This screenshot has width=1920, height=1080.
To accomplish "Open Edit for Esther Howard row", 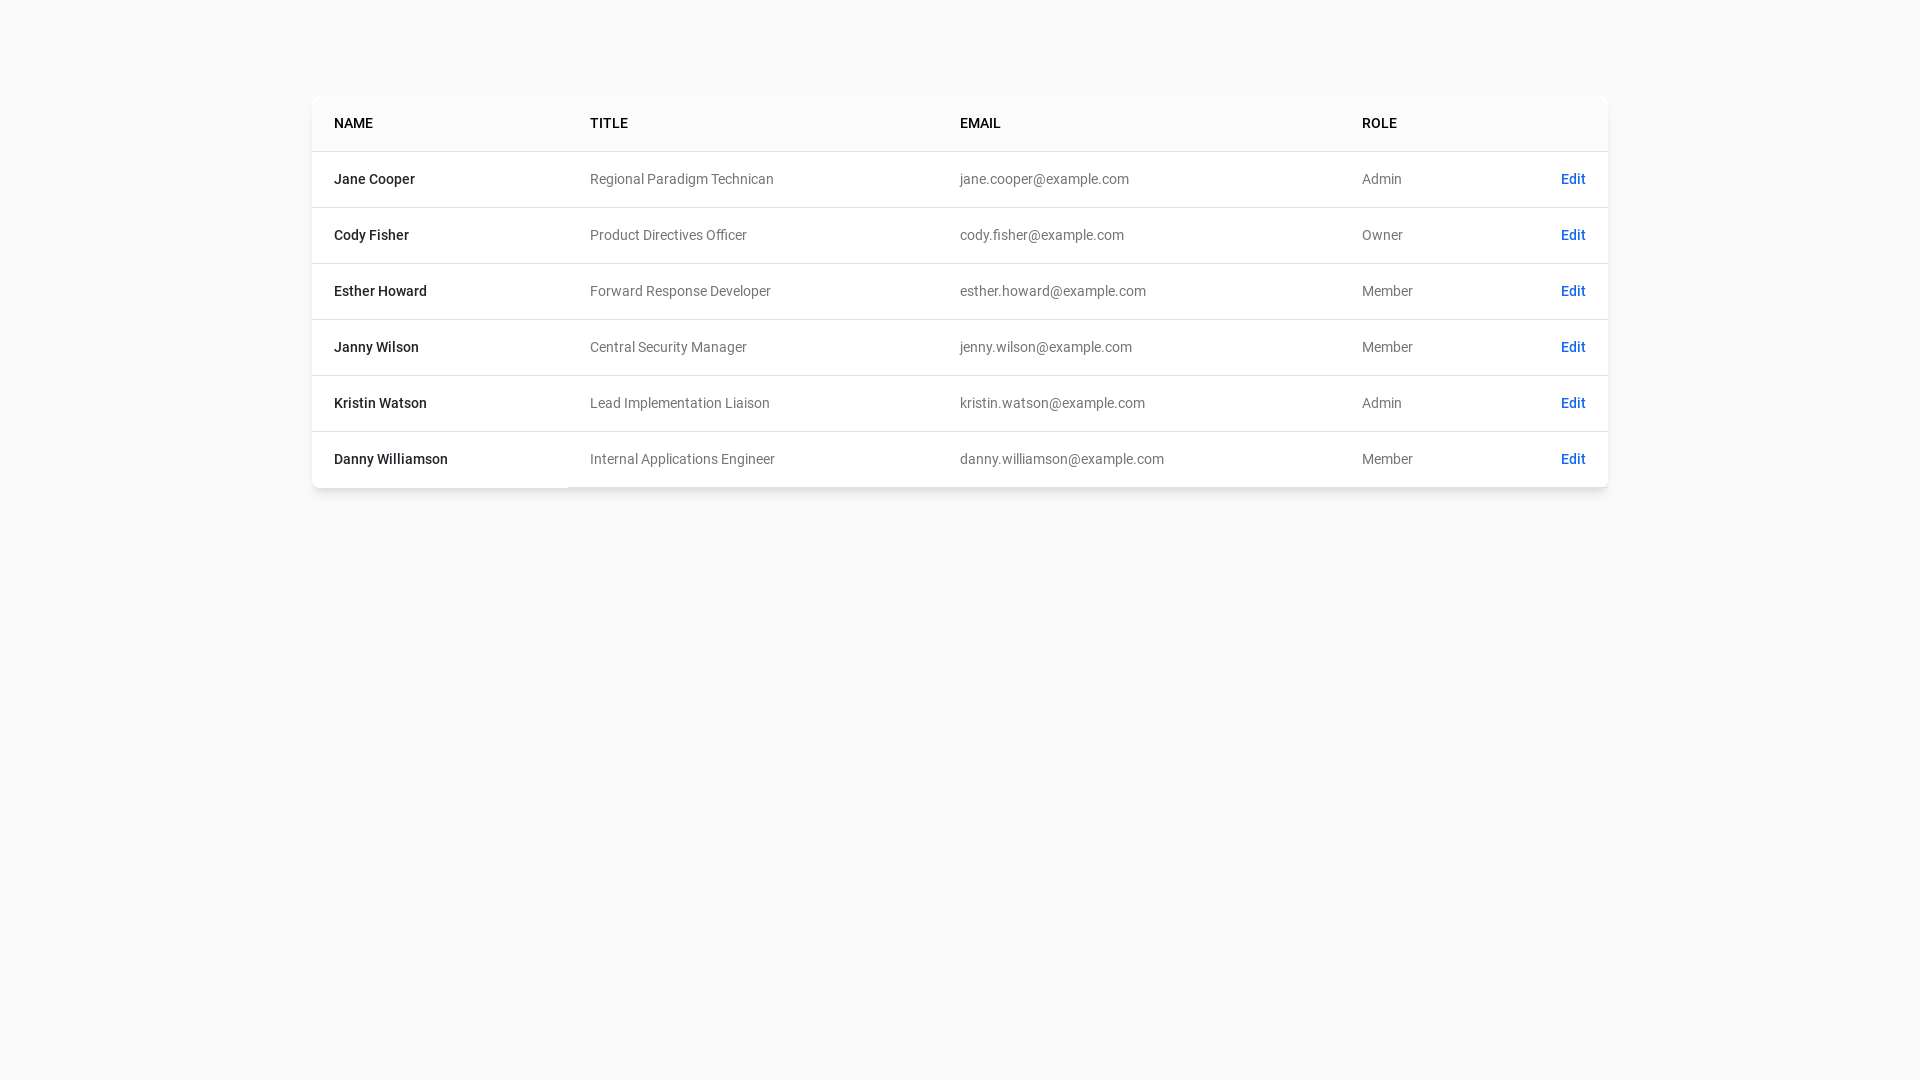I will (1572, 291).
